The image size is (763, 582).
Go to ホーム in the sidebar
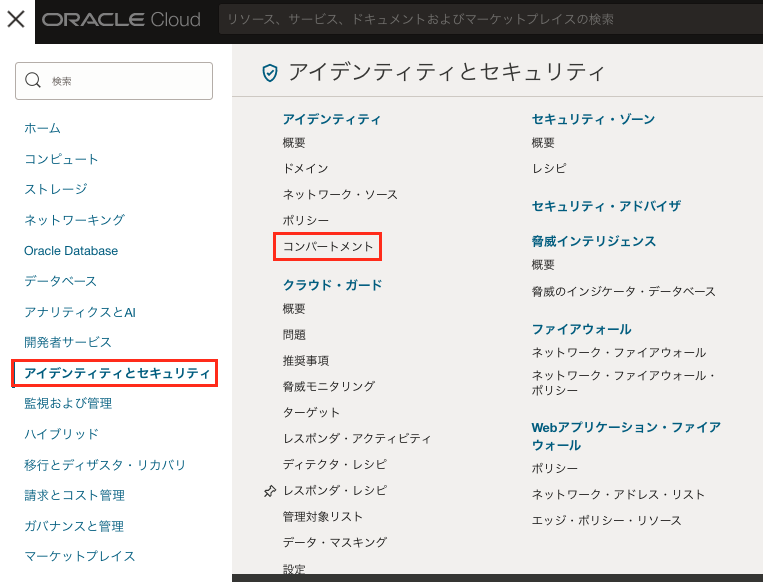(42, 128)
